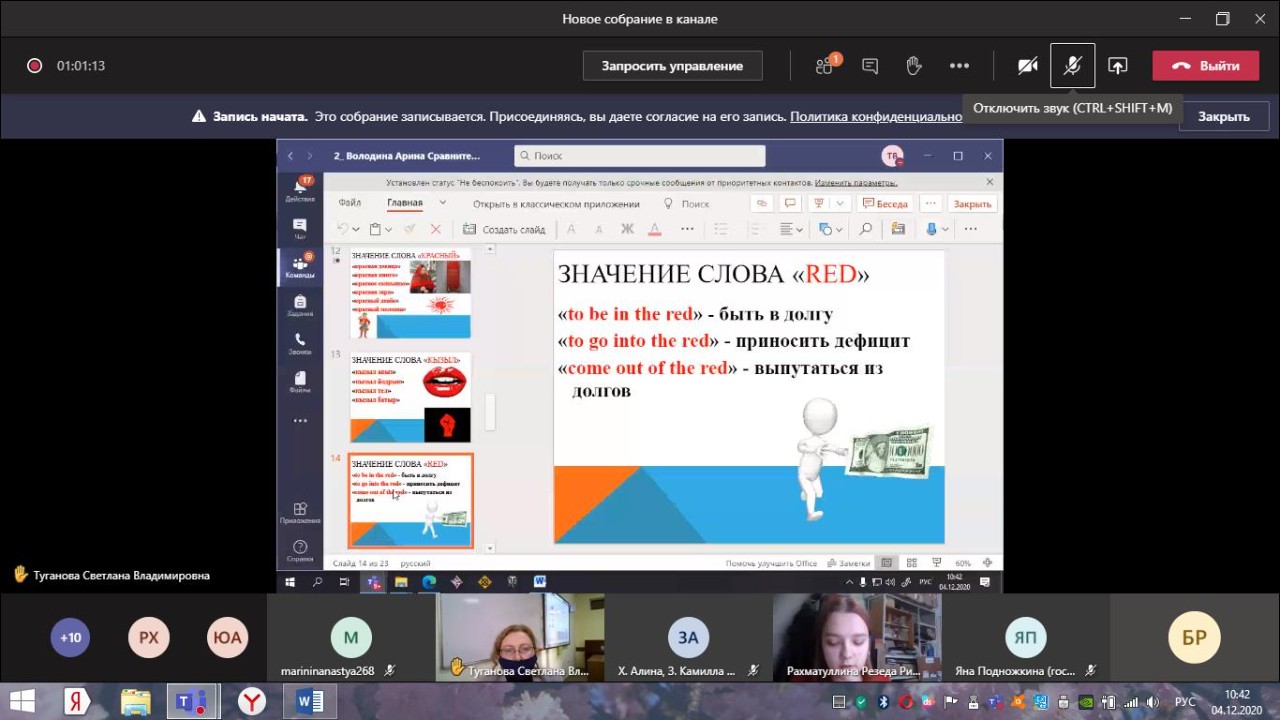Open the Политика конфиденциальности link
The image size is (1280, 720).
(875, 117)
